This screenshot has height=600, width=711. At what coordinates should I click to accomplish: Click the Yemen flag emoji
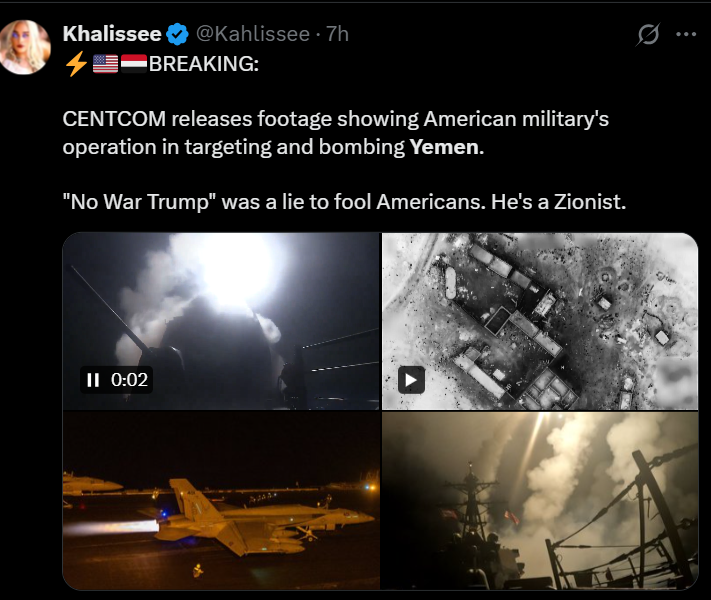point(134,64)
